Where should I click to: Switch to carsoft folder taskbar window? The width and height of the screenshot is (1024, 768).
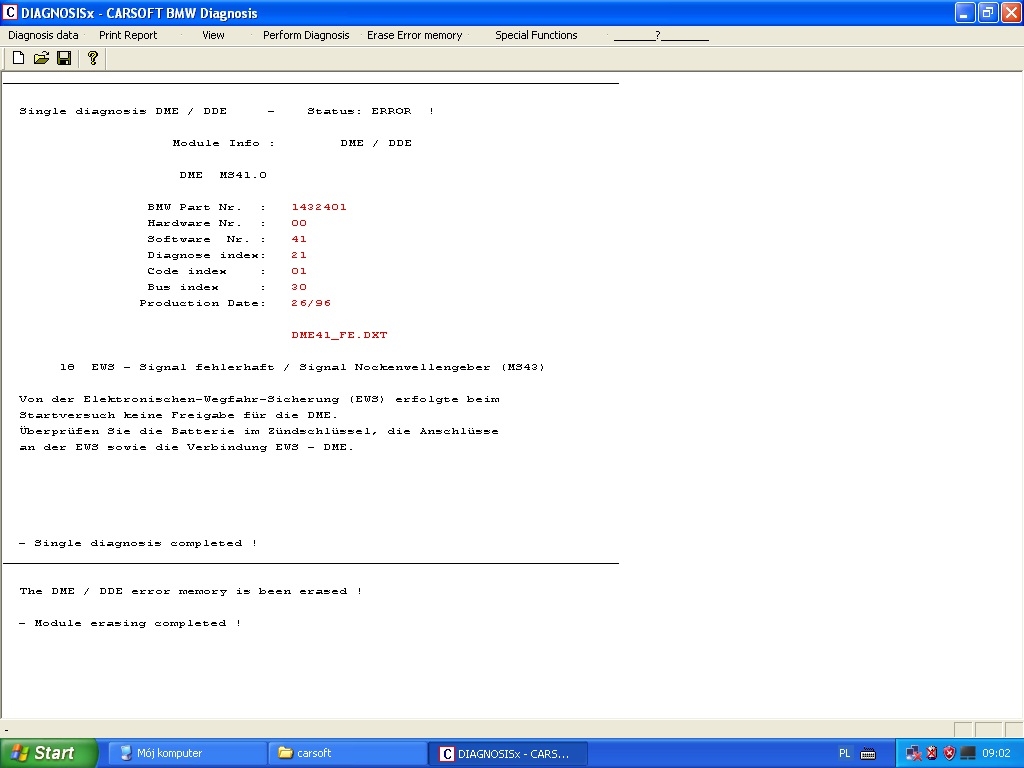[347, 753]
